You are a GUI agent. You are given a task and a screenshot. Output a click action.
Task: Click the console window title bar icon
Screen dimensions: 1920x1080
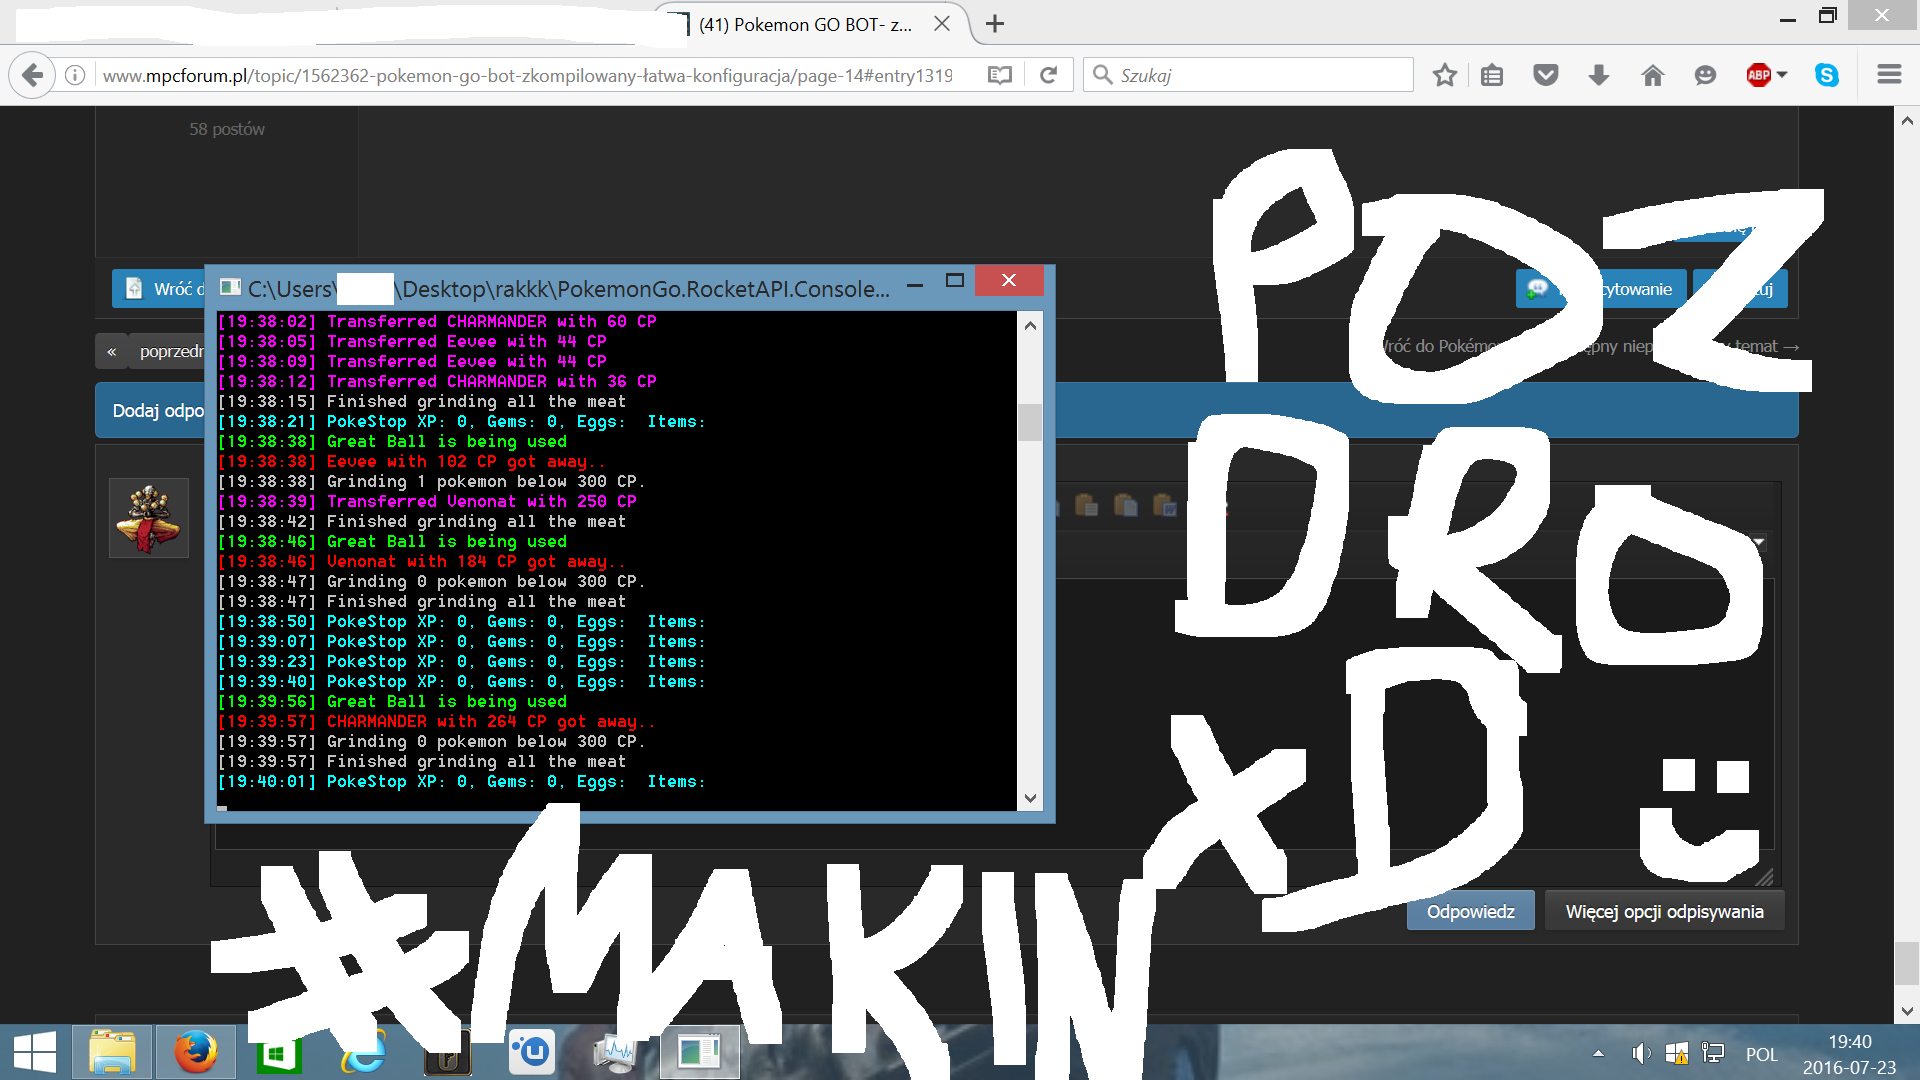[x=230, y=287]
